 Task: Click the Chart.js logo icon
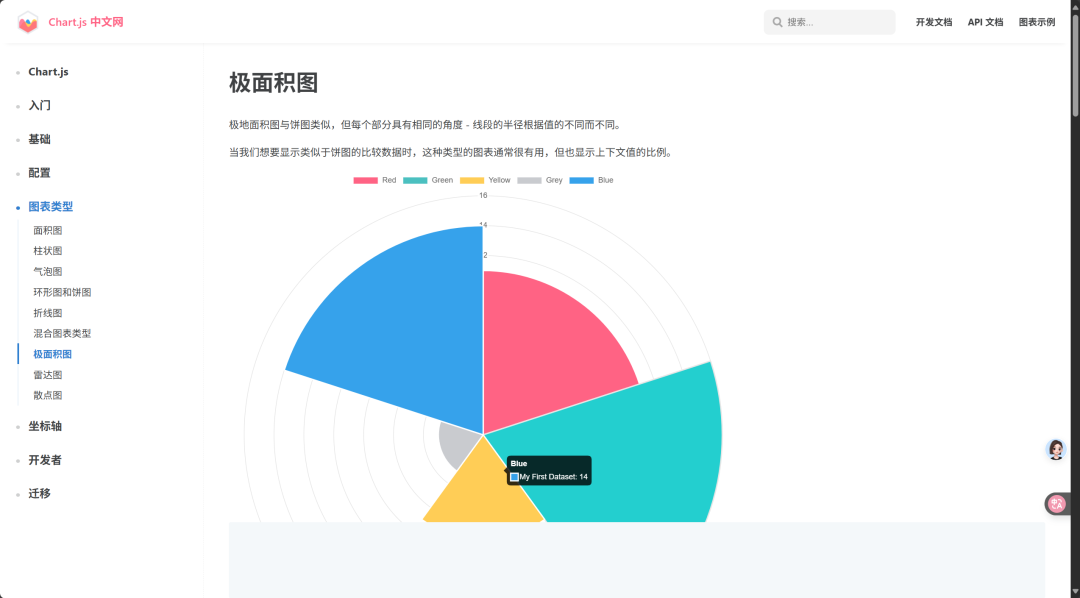28,22
